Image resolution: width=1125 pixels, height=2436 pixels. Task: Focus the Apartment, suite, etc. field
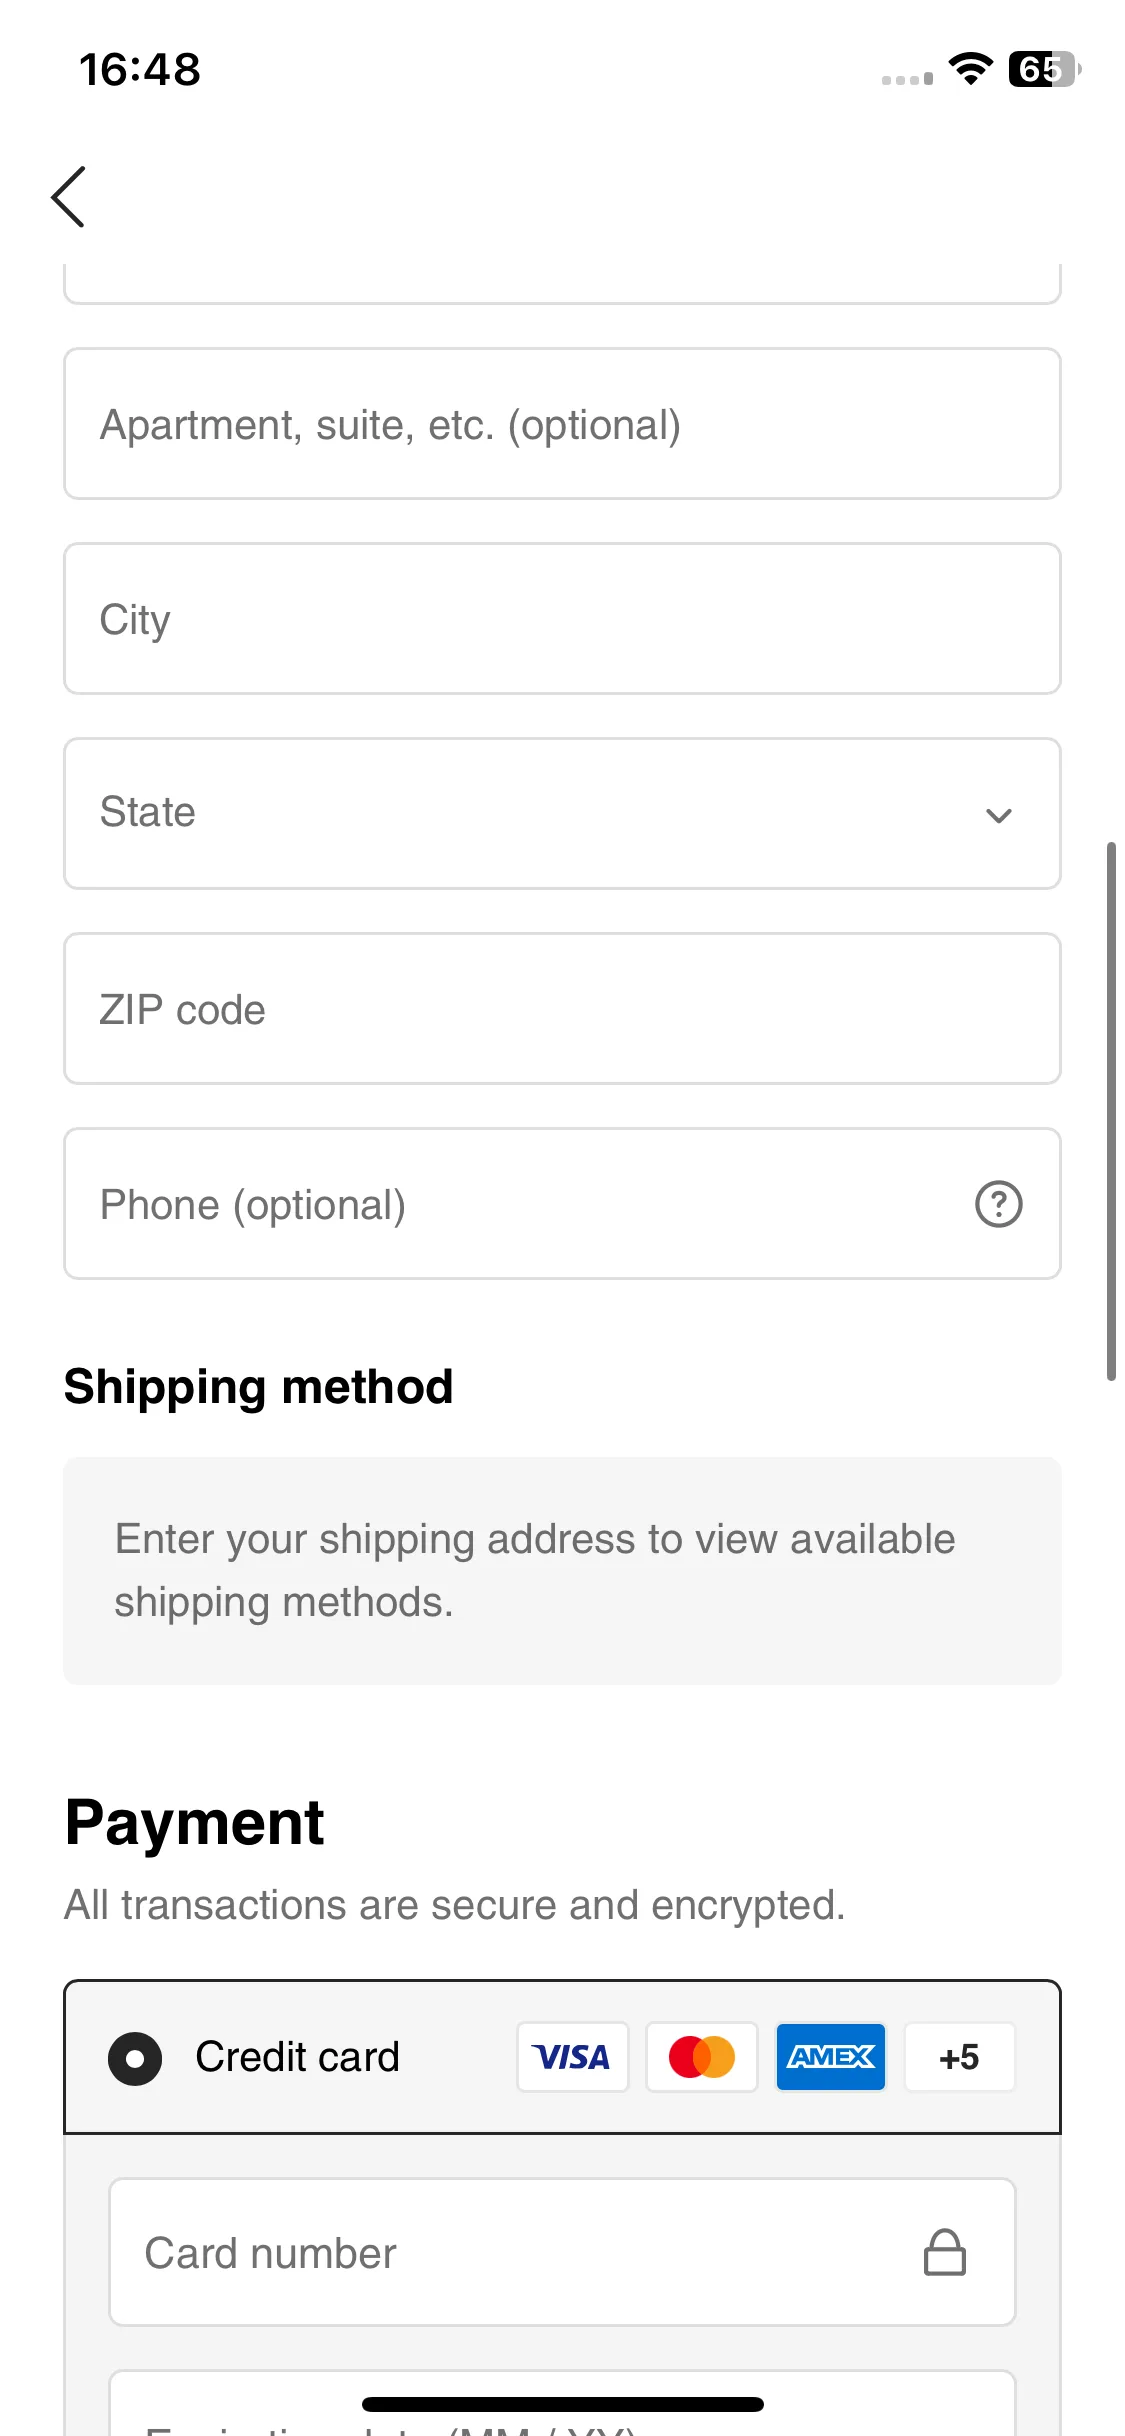(x=562, y=423)
